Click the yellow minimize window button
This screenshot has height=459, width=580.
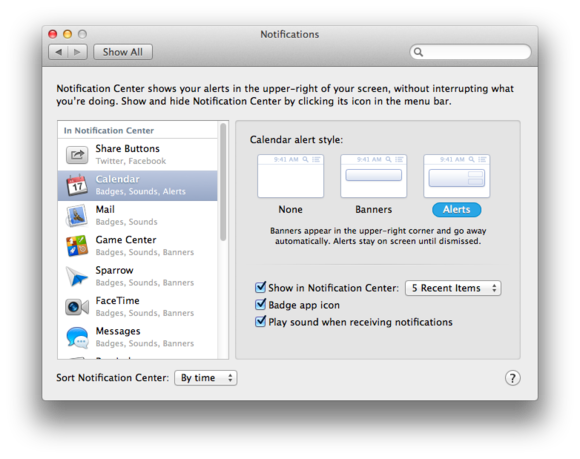pyautogui.click(x=67, y=34)
